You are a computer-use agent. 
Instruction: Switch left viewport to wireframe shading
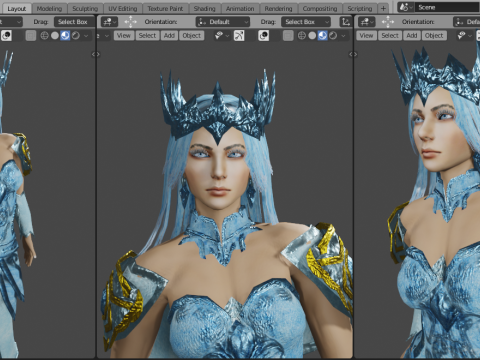point(44,35)
